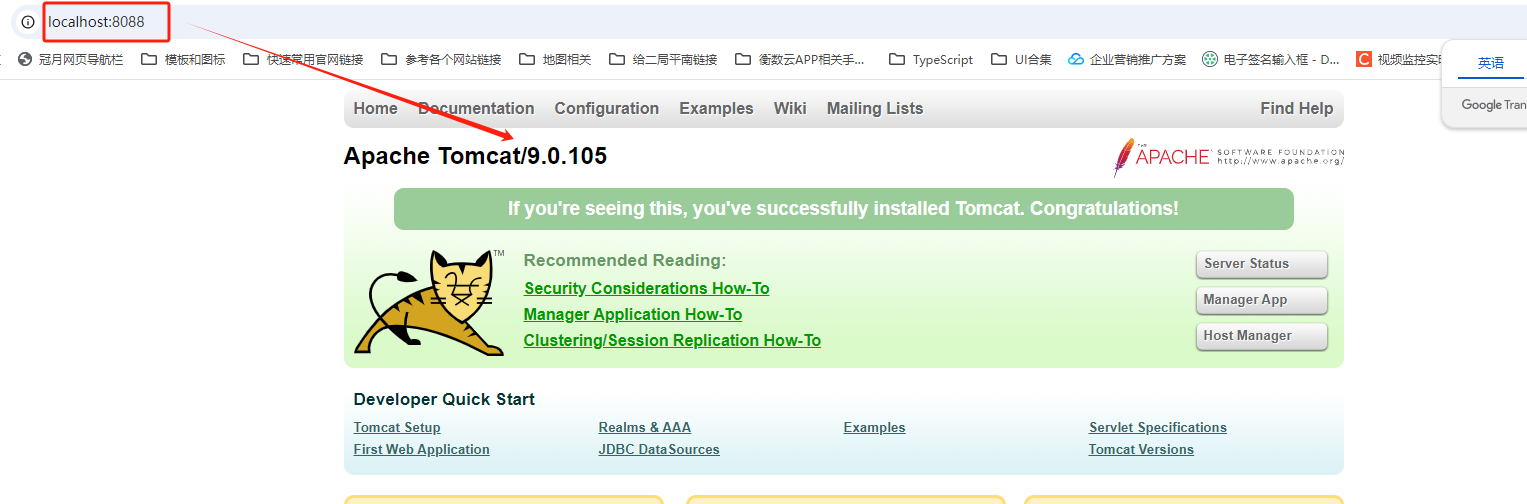This screenshot has width=1527, height=504.
Task: Open Examples in the top navigation bar
Action: [716, 109]
